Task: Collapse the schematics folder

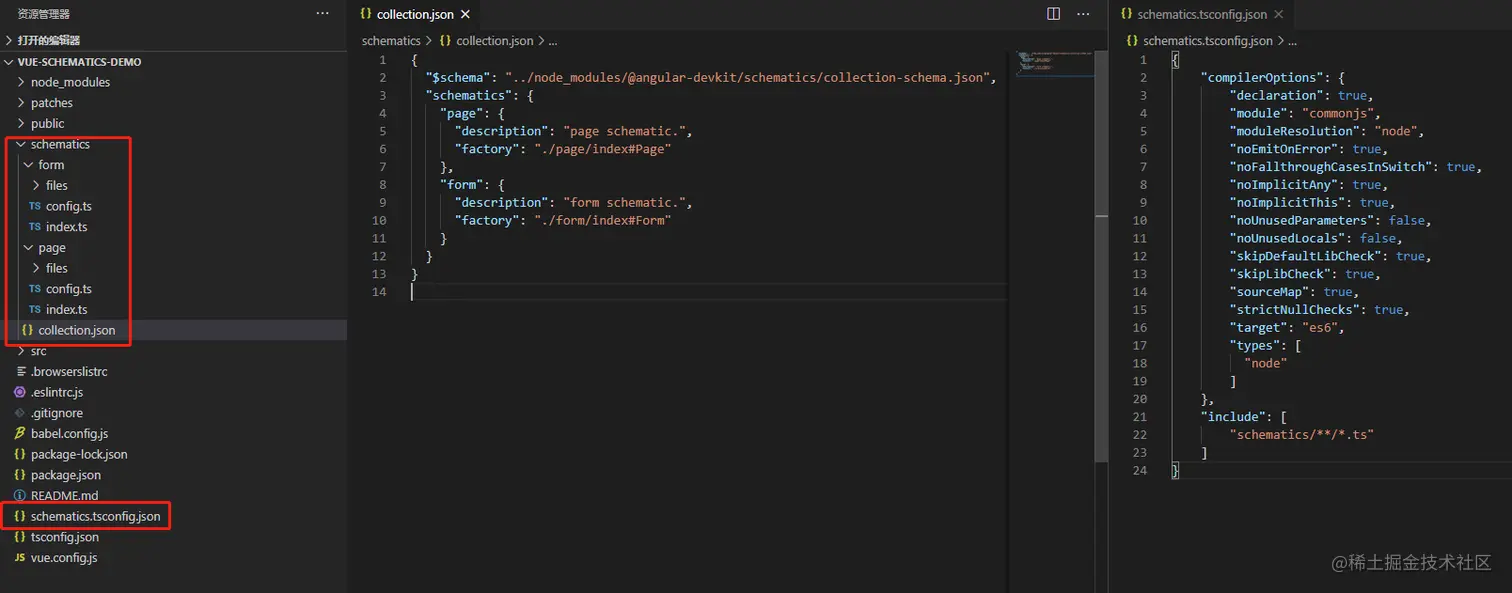Action: [x=60, y=144]
